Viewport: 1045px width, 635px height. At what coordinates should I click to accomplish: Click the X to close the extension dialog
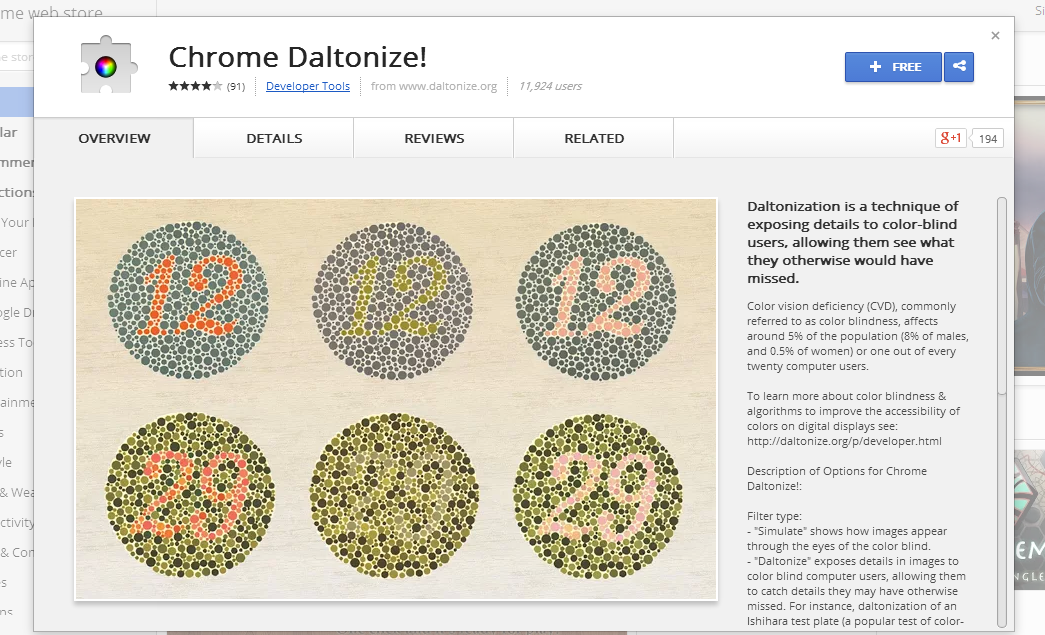coord(995,35)
